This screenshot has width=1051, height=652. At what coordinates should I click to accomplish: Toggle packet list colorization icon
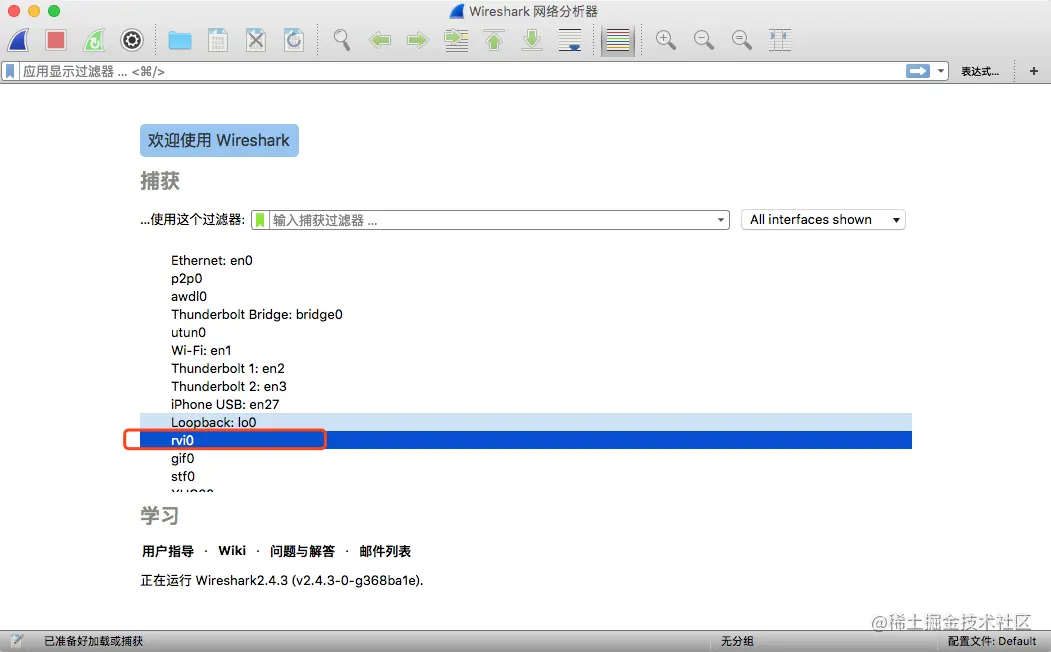[617, 41]
